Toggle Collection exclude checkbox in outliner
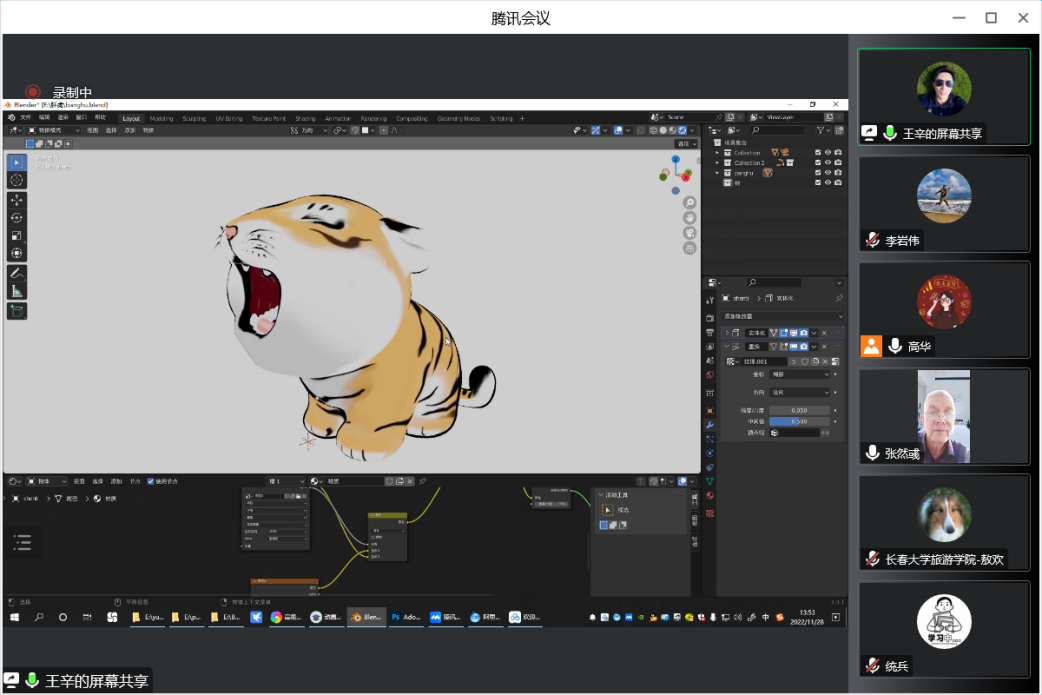Viewport: 1042px width, 695px height. tap(818, 152)
